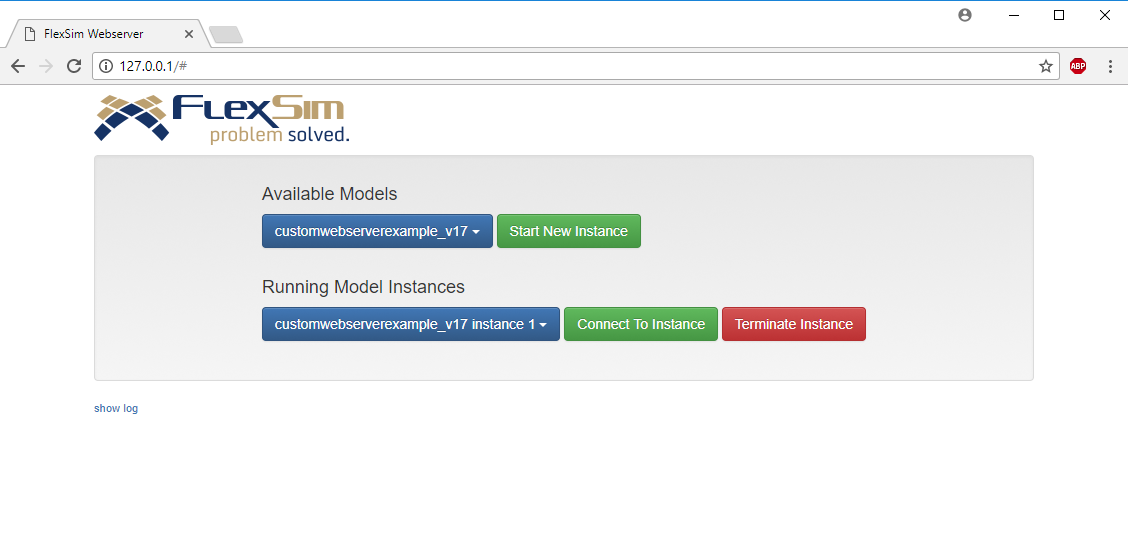Click the browser Forward arrow
The width and height of the screenshot is (1128, 545).
(x=46, y=66)
